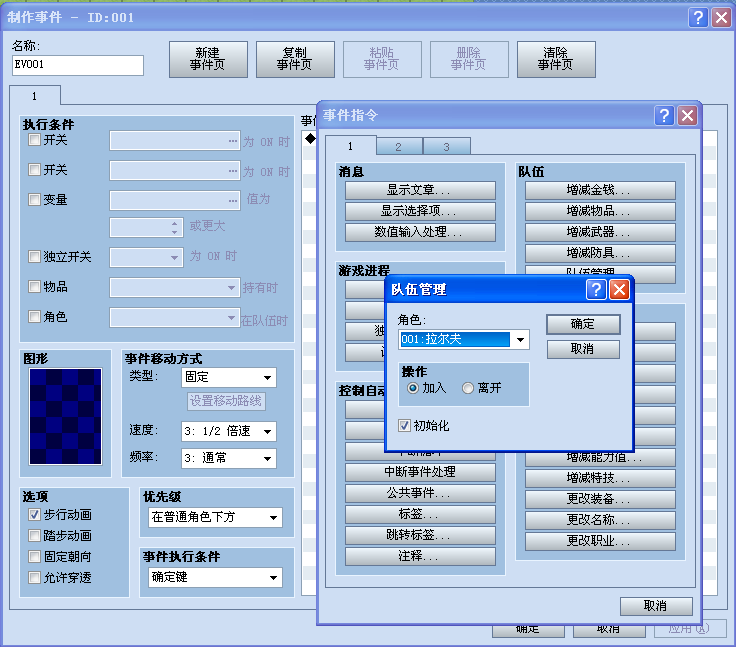
Task: Select the 离开 radio button
Action: pyautogui.click(x=468, y=388)
